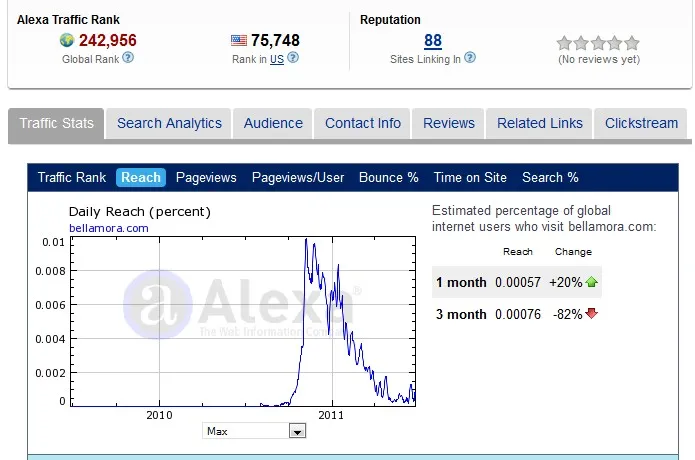695x460 pixels.
Task: Click the bellamora.com chart legend link
Action: pos(109,228)
